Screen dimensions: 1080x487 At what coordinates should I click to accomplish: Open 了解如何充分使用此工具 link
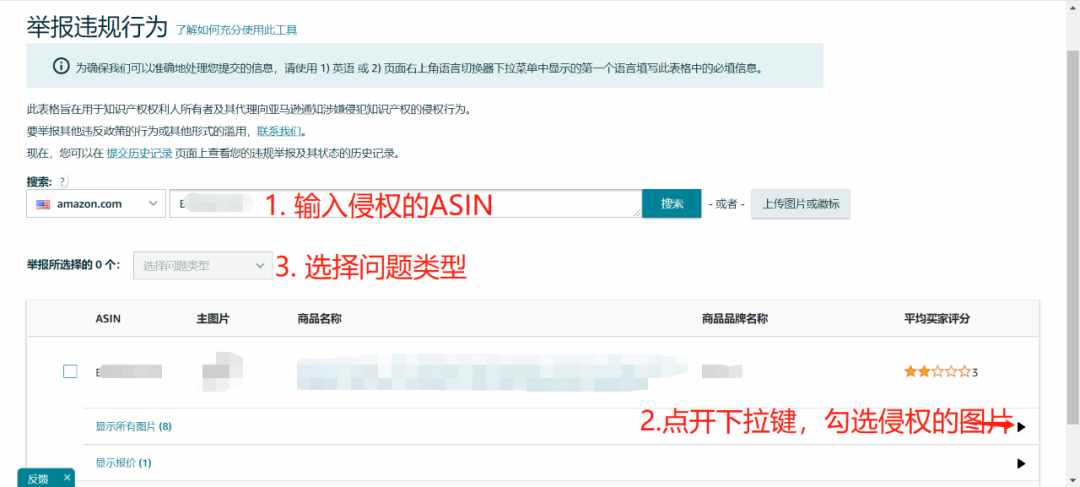(x=236, y=30)
